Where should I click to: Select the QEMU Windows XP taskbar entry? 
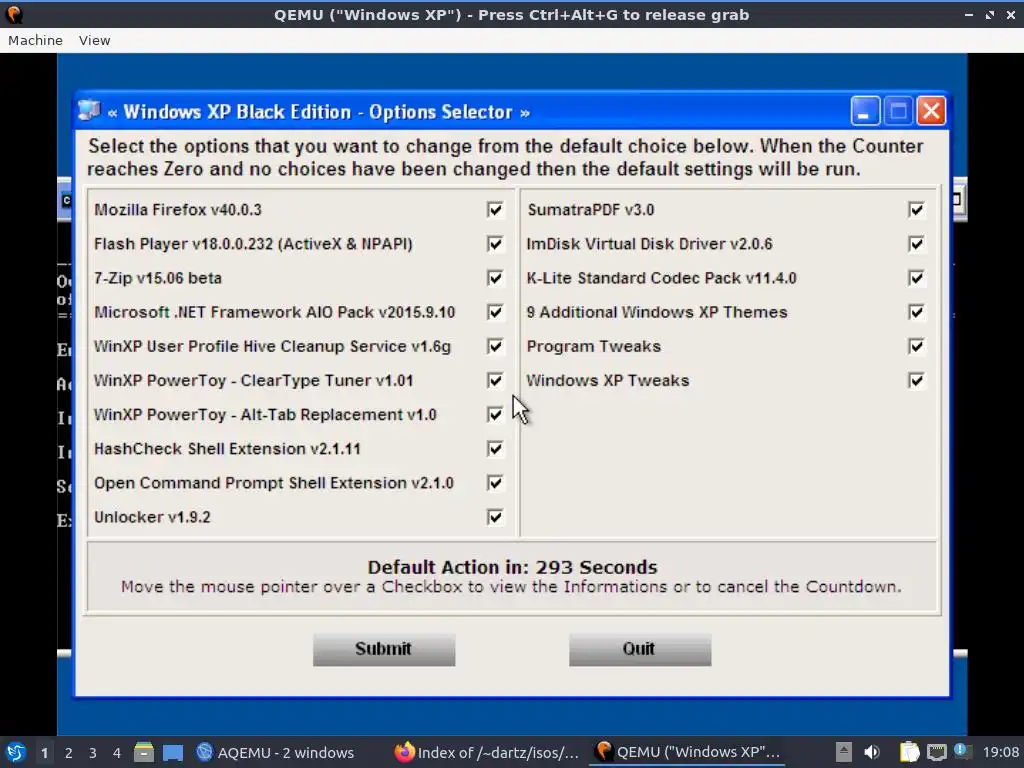(x=688, y=753)
